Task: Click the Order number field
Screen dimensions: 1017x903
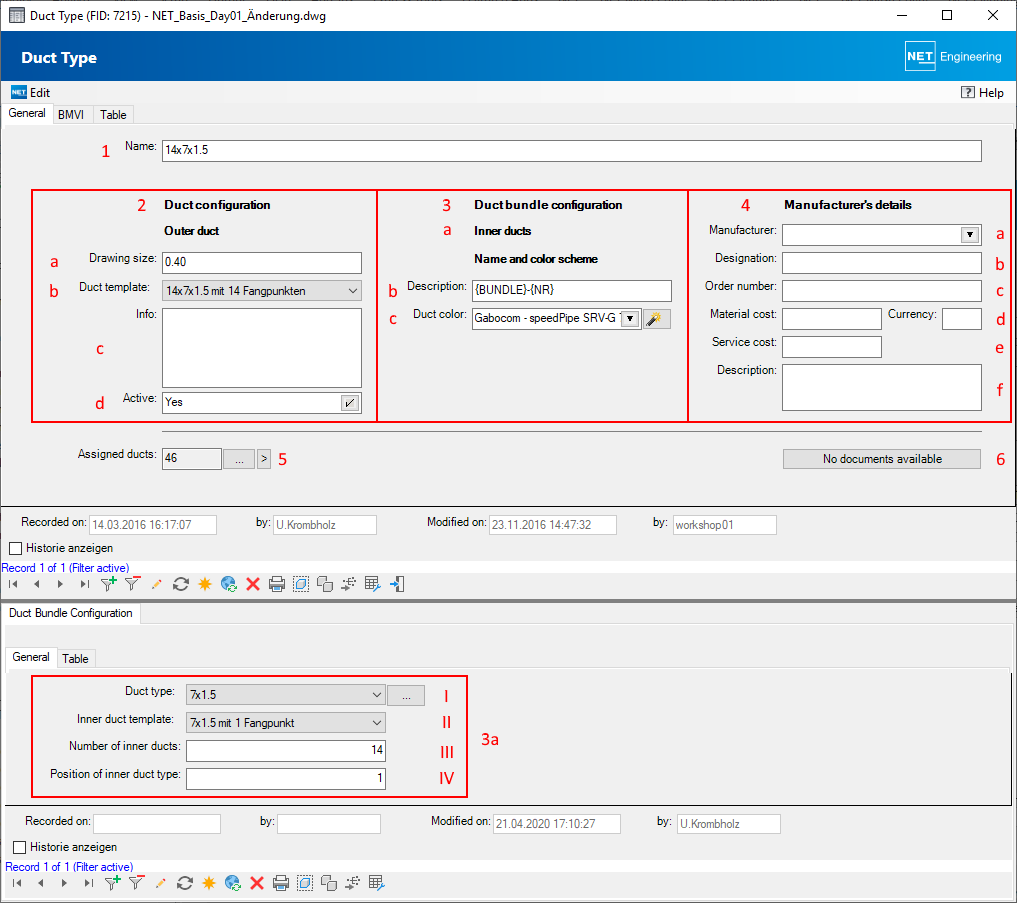Action: (x=881, y=291)
